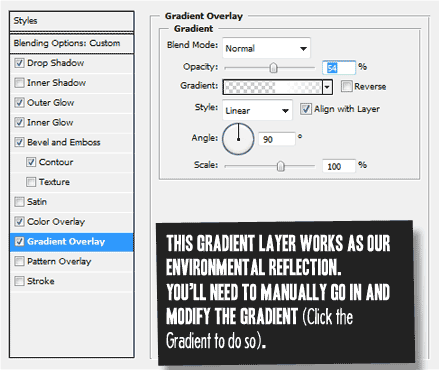Screen dimensions: 439x370
Task: Uncheck the Bevel and Emboss checkbox
Action: pos(19,142)
